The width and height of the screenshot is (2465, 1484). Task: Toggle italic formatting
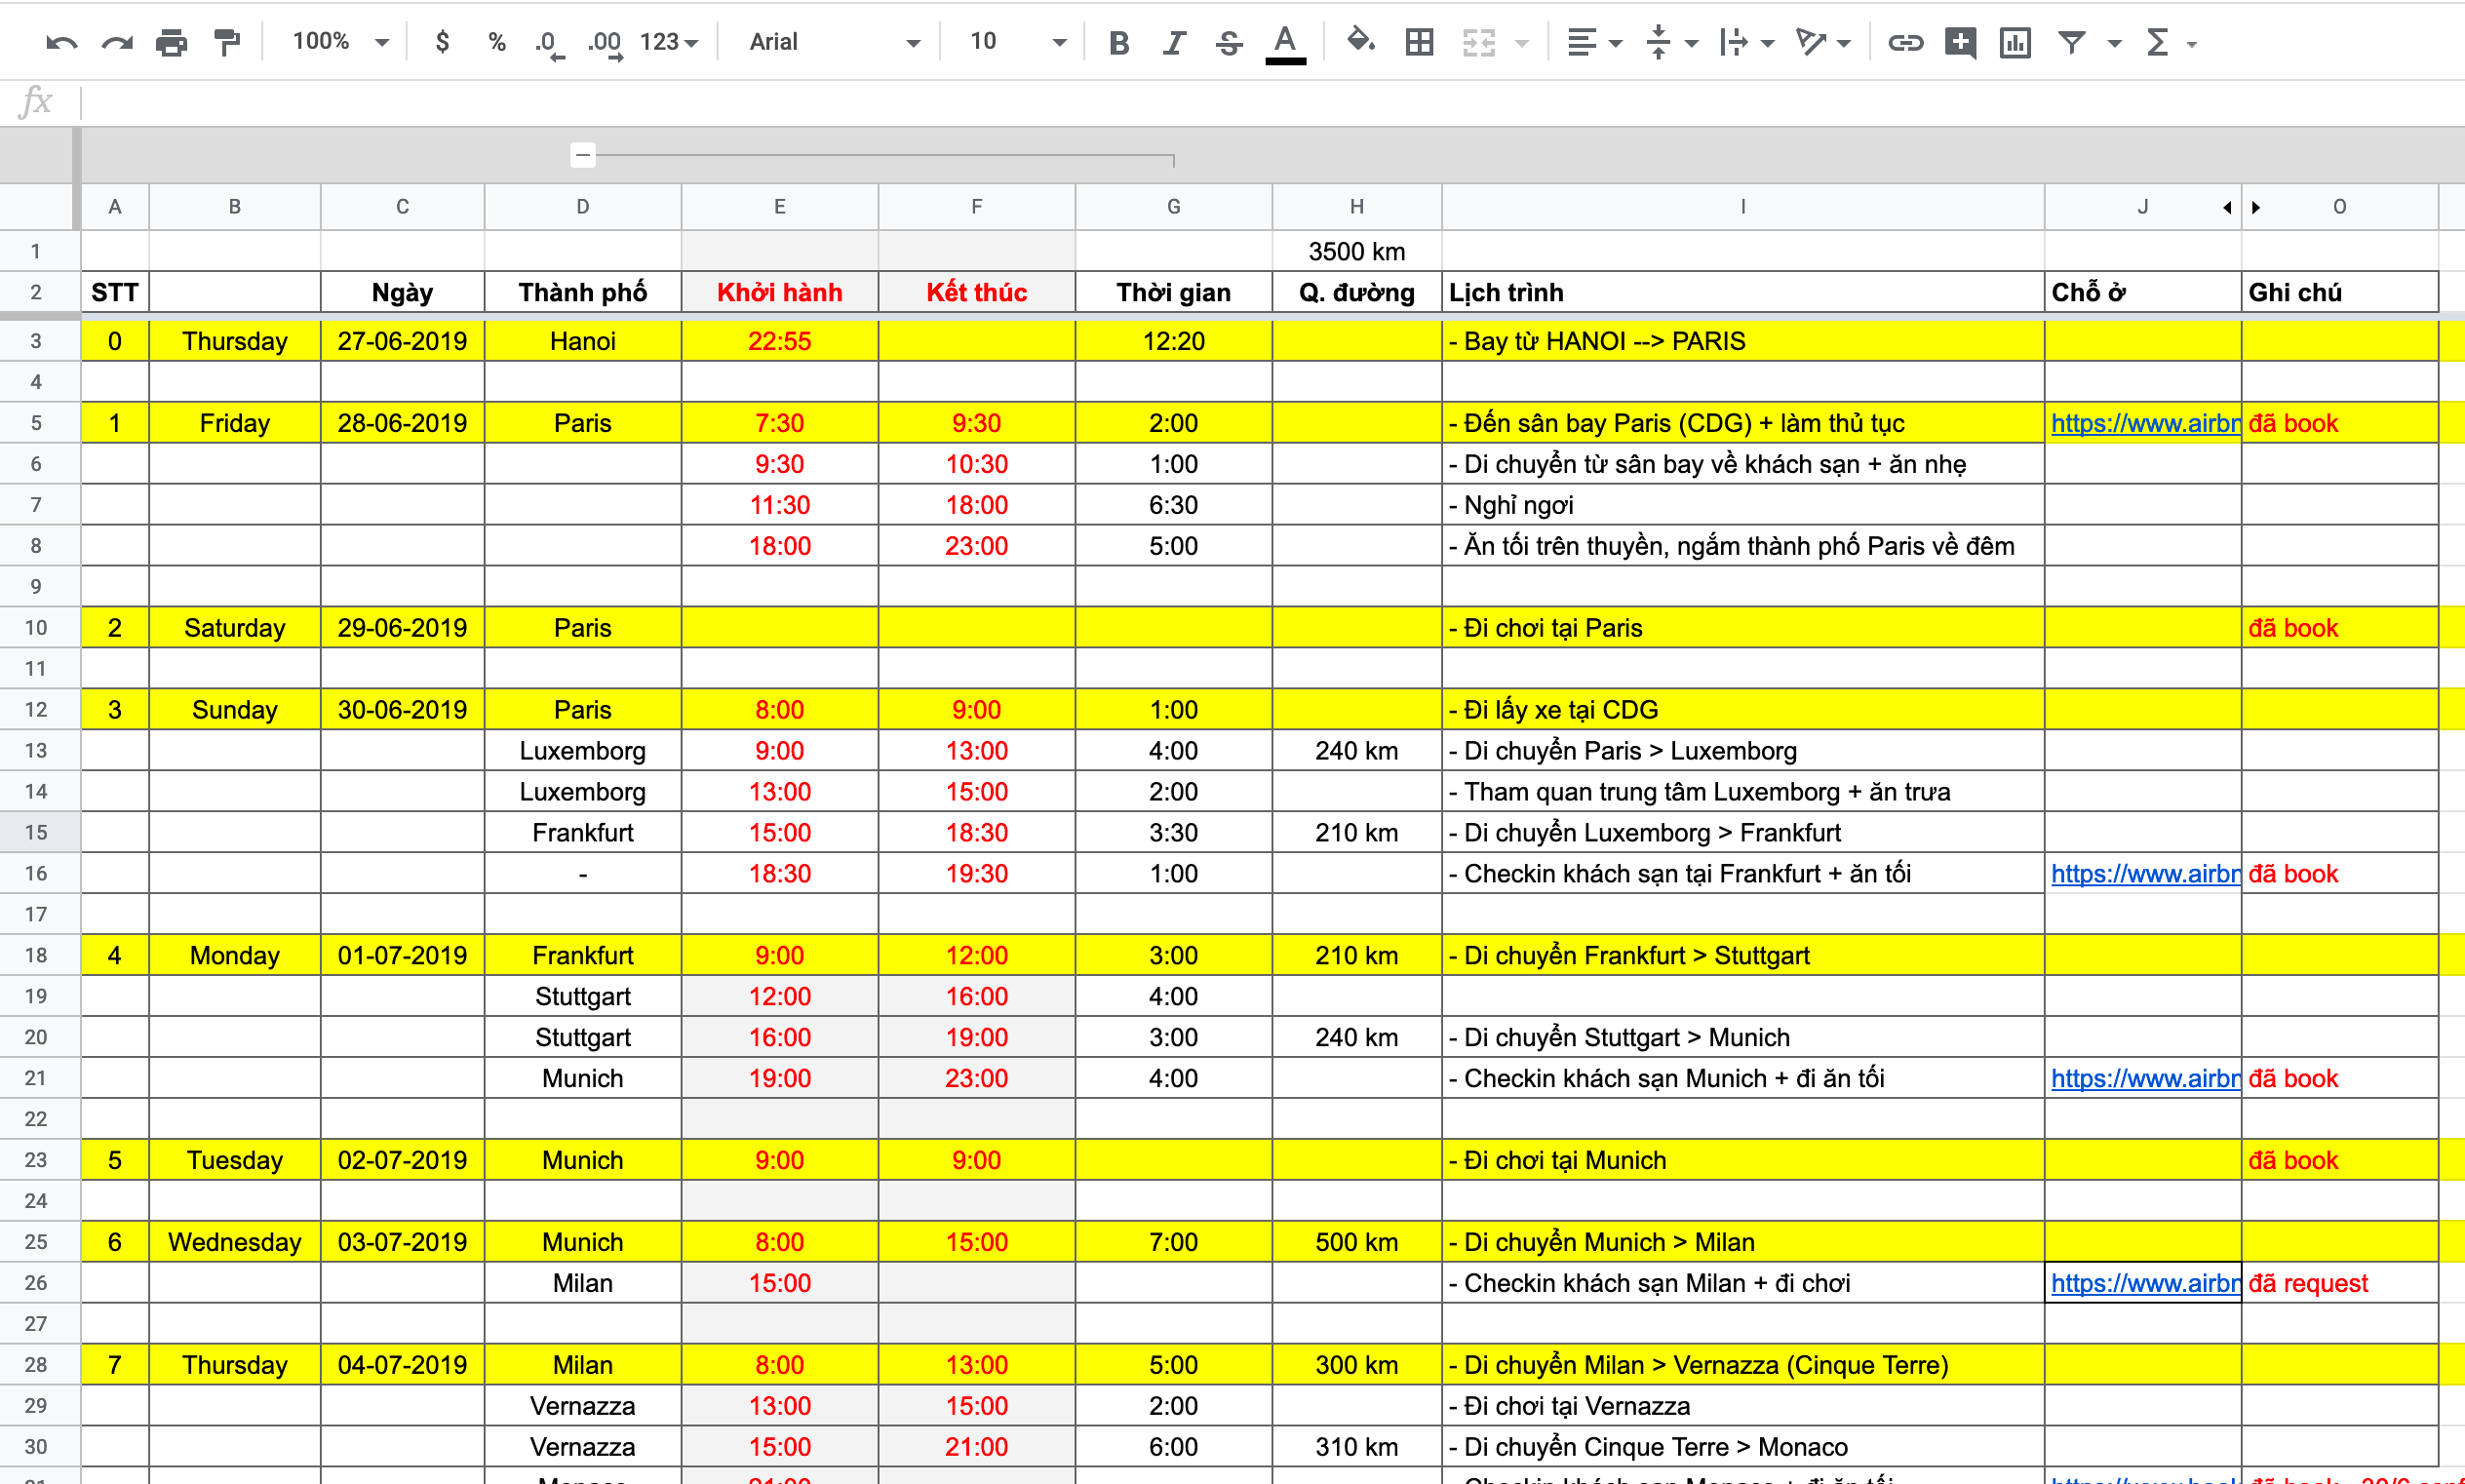(1174, 42)
